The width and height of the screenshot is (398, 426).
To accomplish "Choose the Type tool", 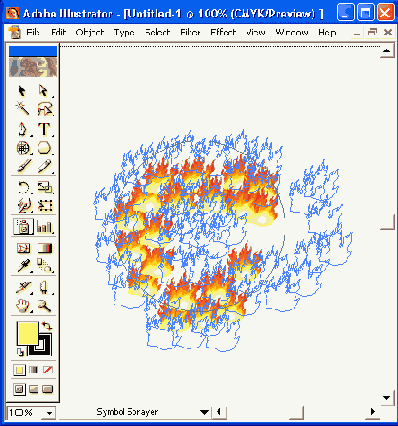I will tap(44, 129).
